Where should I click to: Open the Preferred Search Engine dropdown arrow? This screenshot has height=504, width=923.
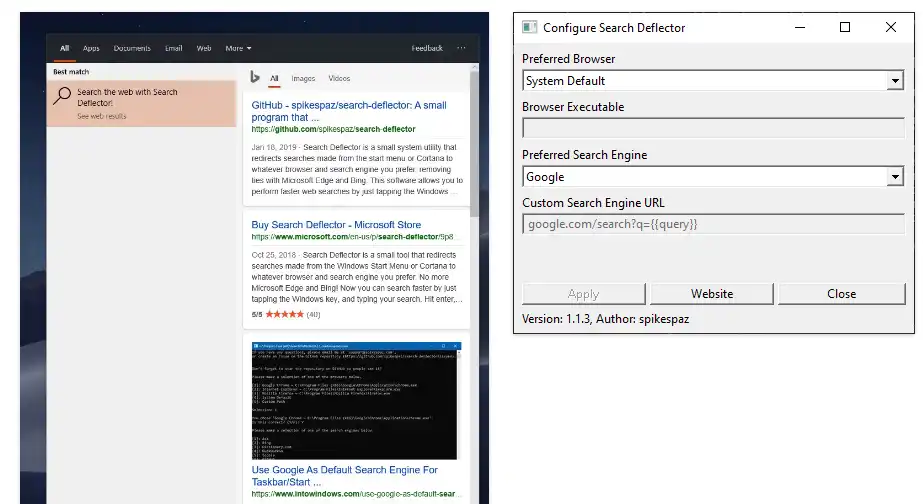895,177
